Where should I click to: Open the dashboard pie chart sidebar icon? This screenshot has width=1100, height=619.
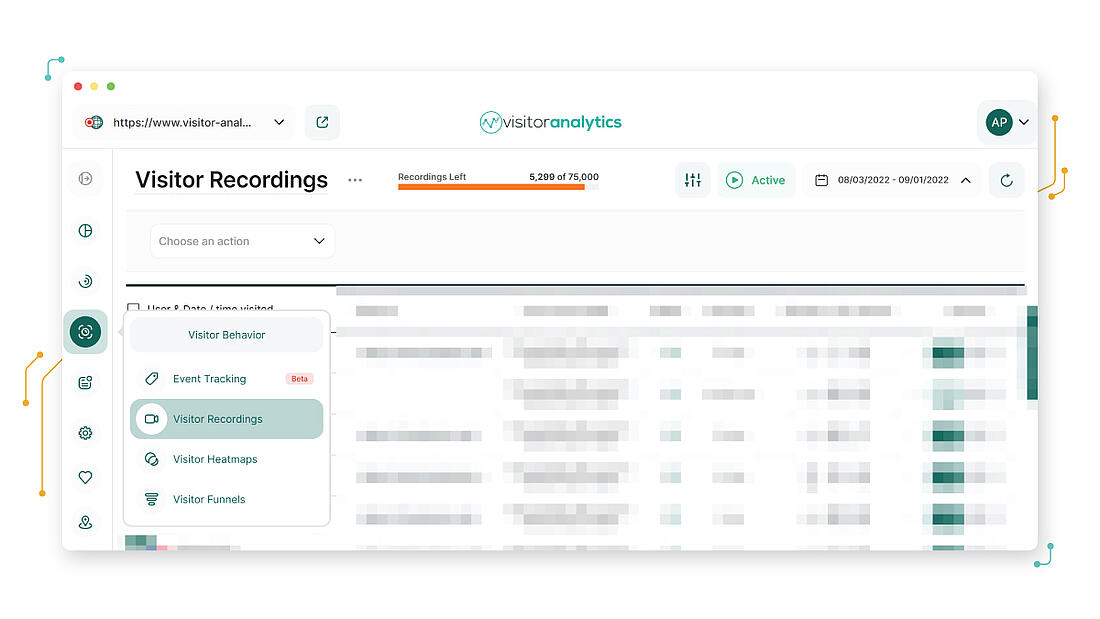(x=86, y=230)
